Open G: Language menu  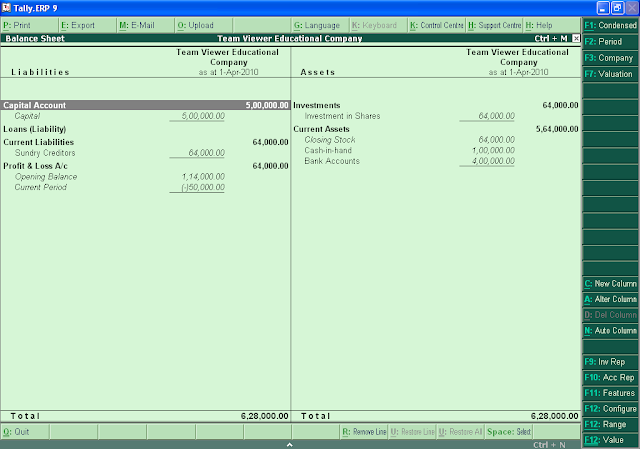pos(320,25)
